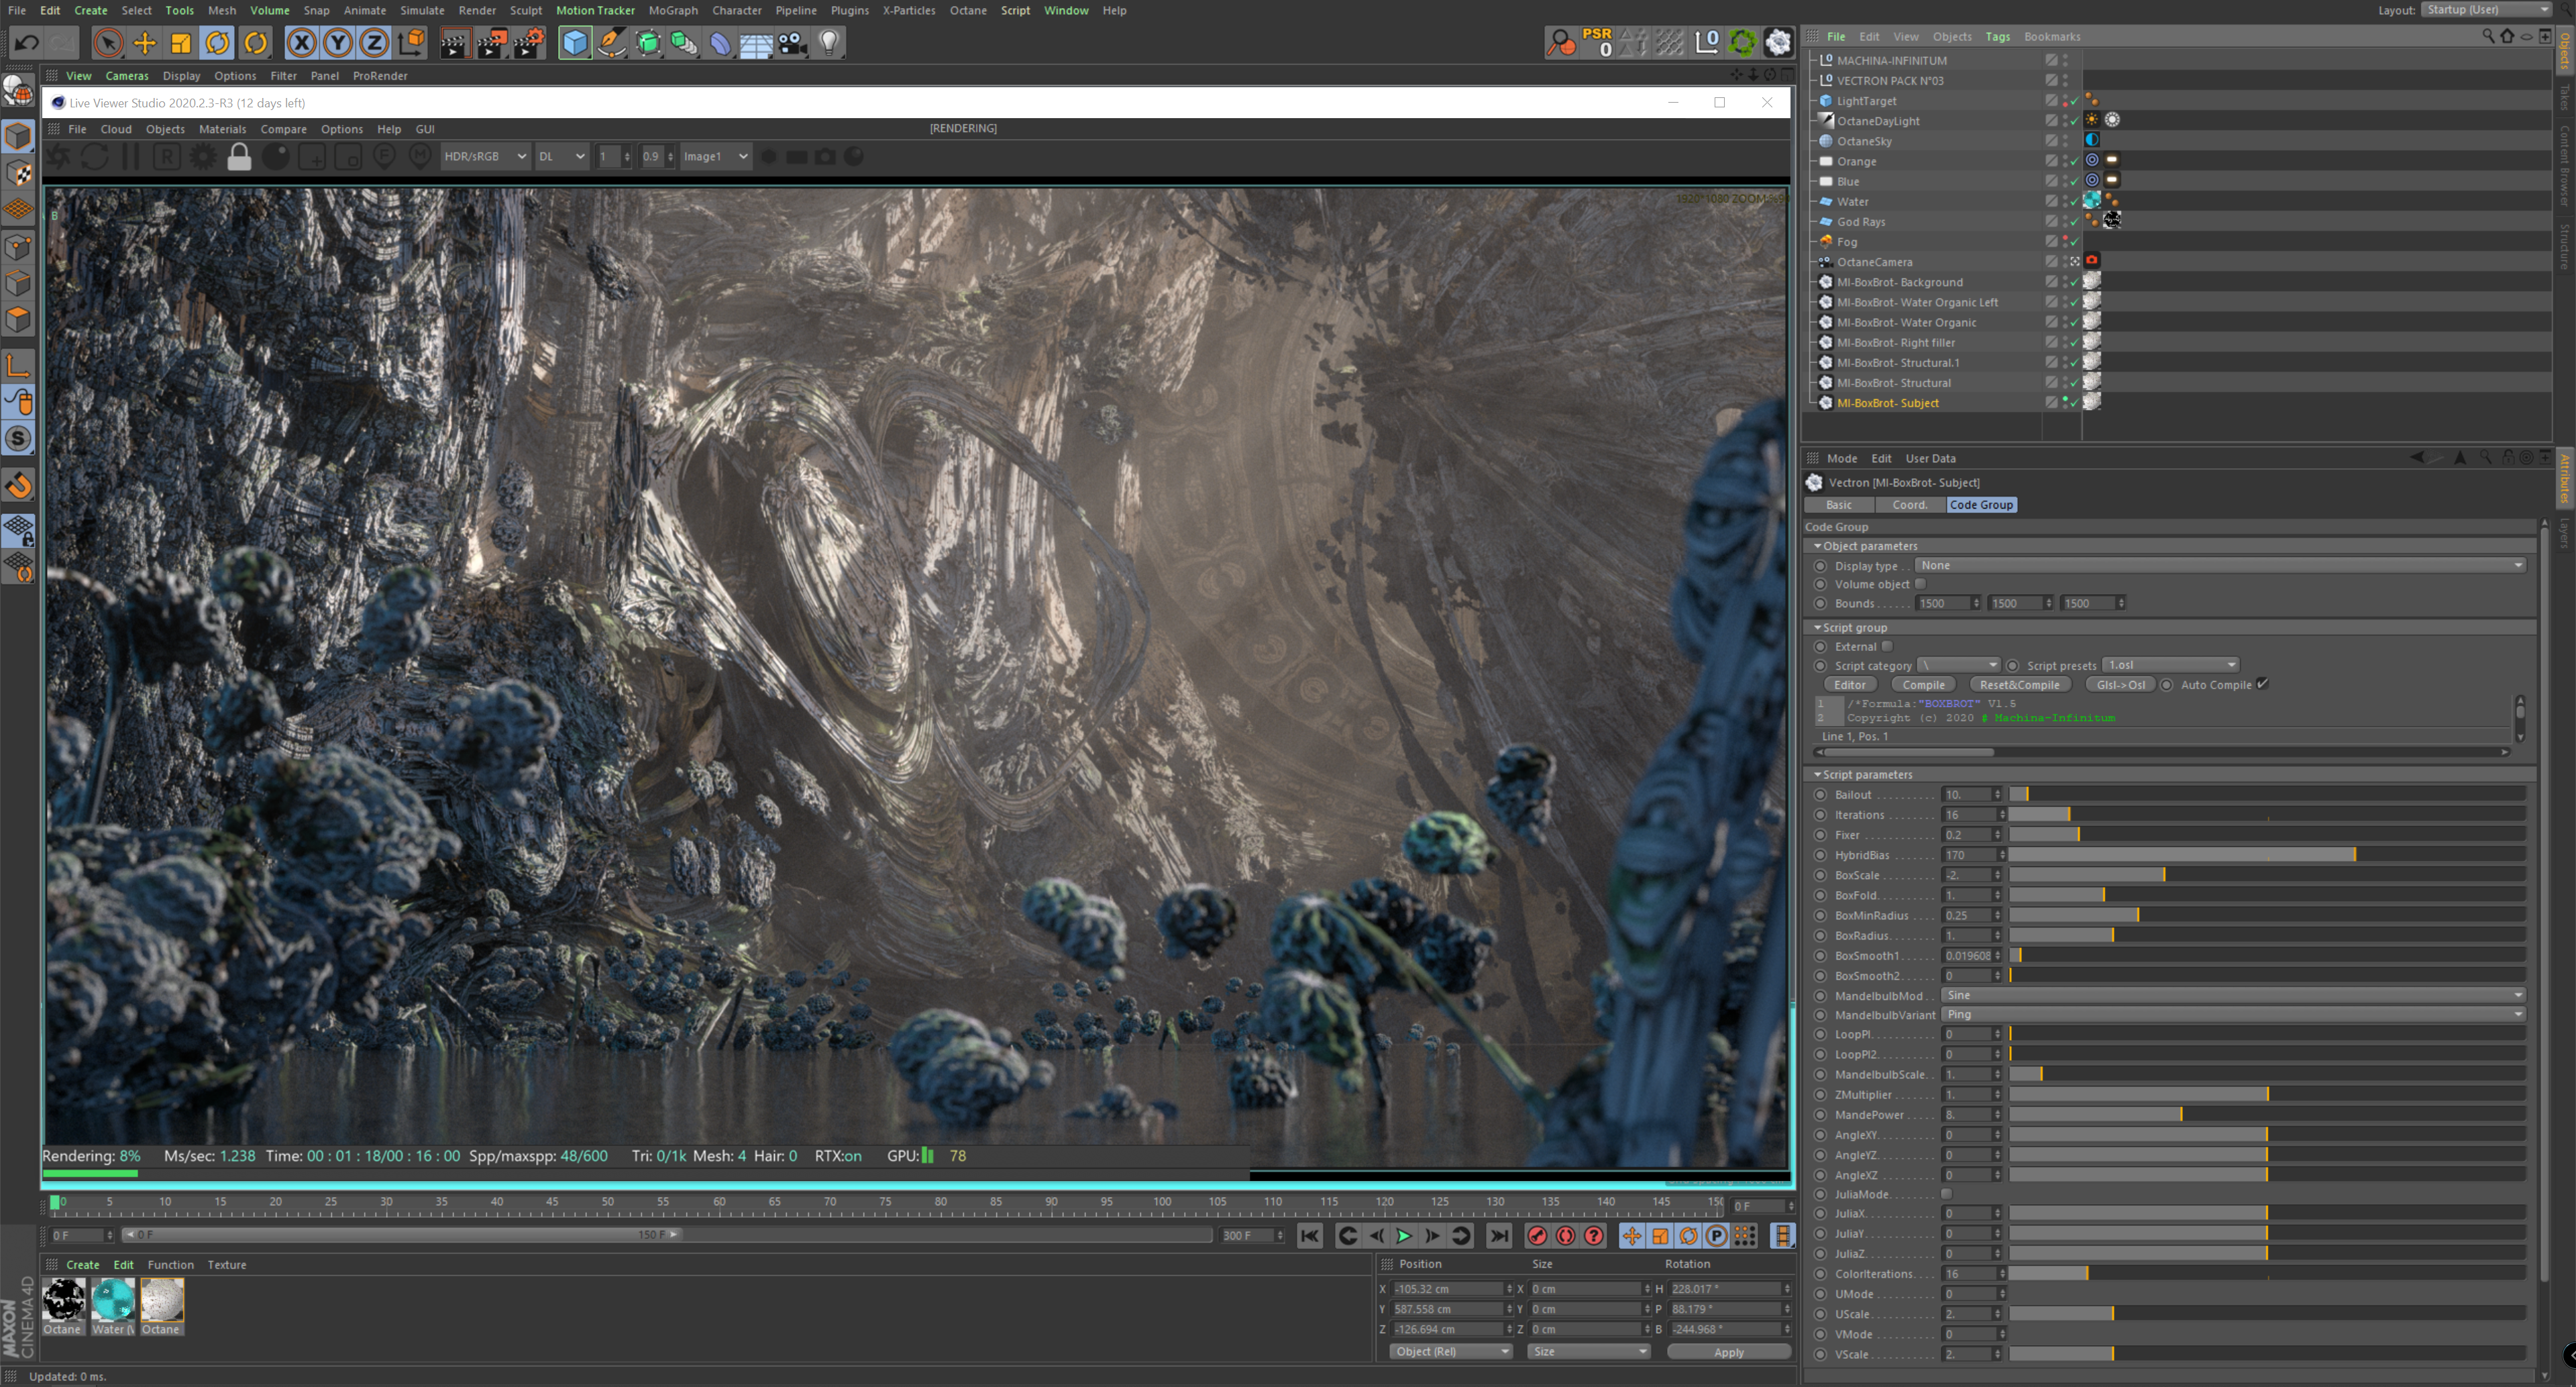Image resolution: width=2576 pixels, height=1387 pixels.
Task: Click the Scale tool icon
Action: pyautogui.click(x=181, y=43)
